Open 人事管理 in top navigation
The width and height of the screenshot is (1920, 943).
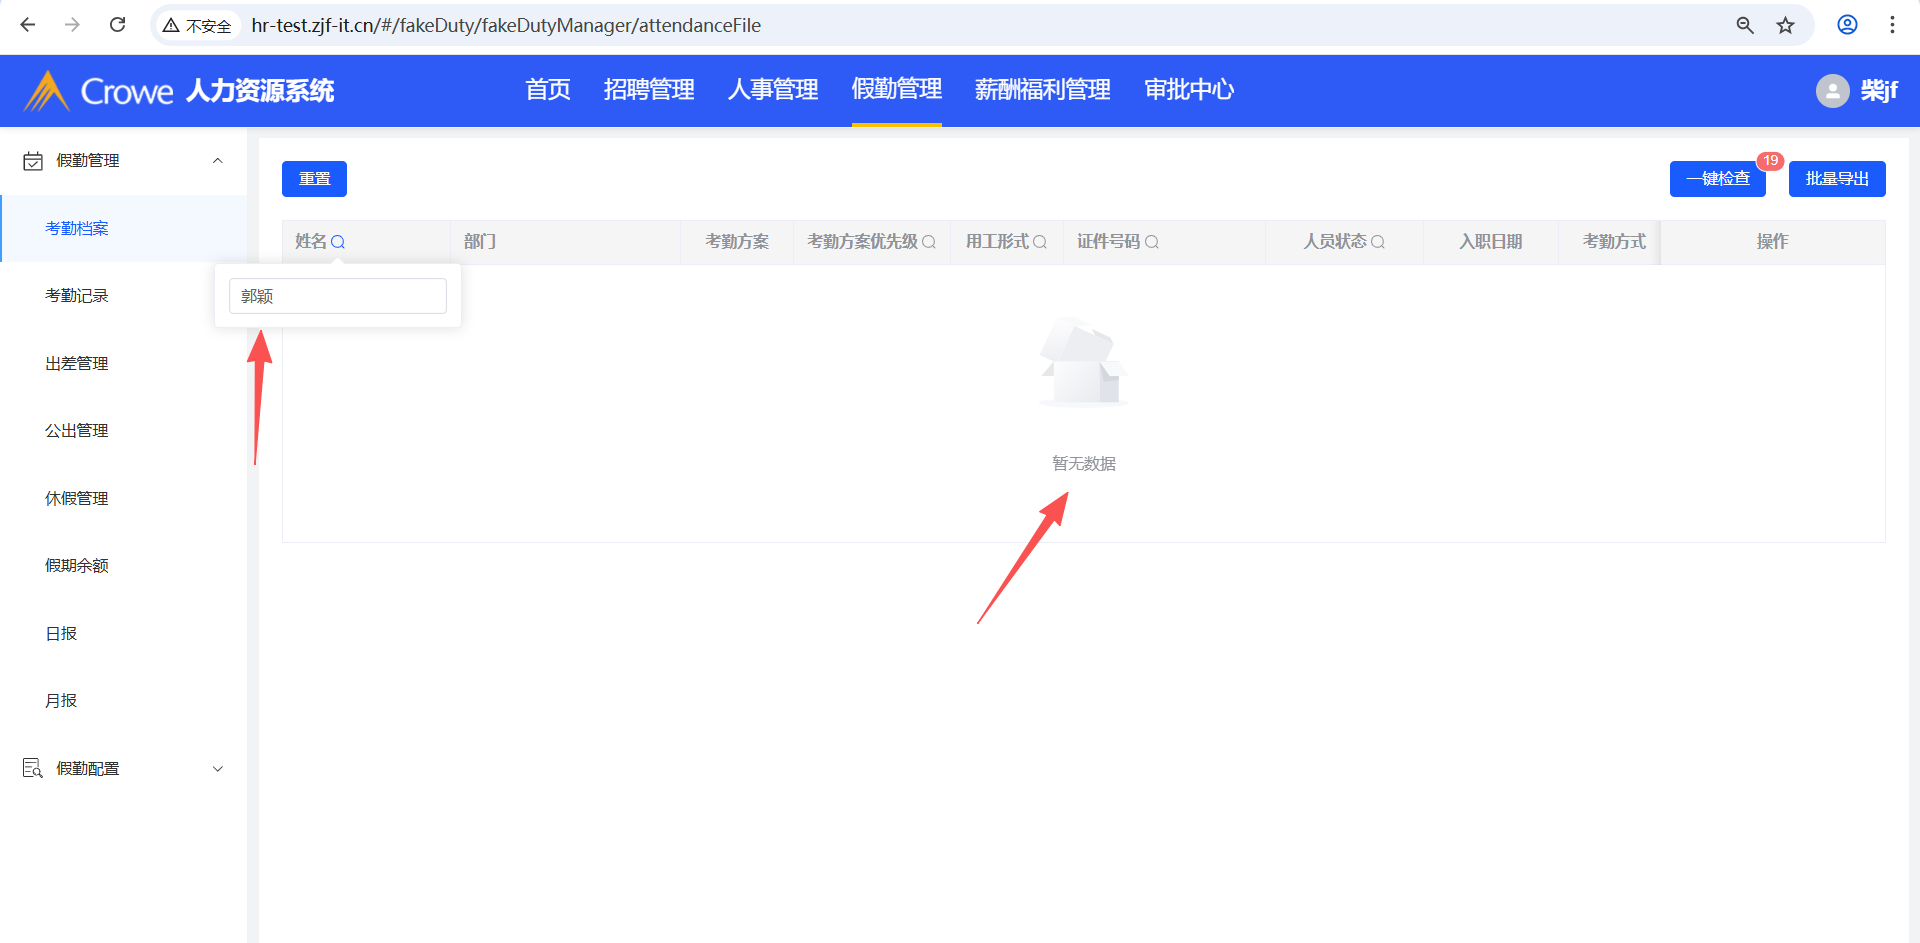773,90
